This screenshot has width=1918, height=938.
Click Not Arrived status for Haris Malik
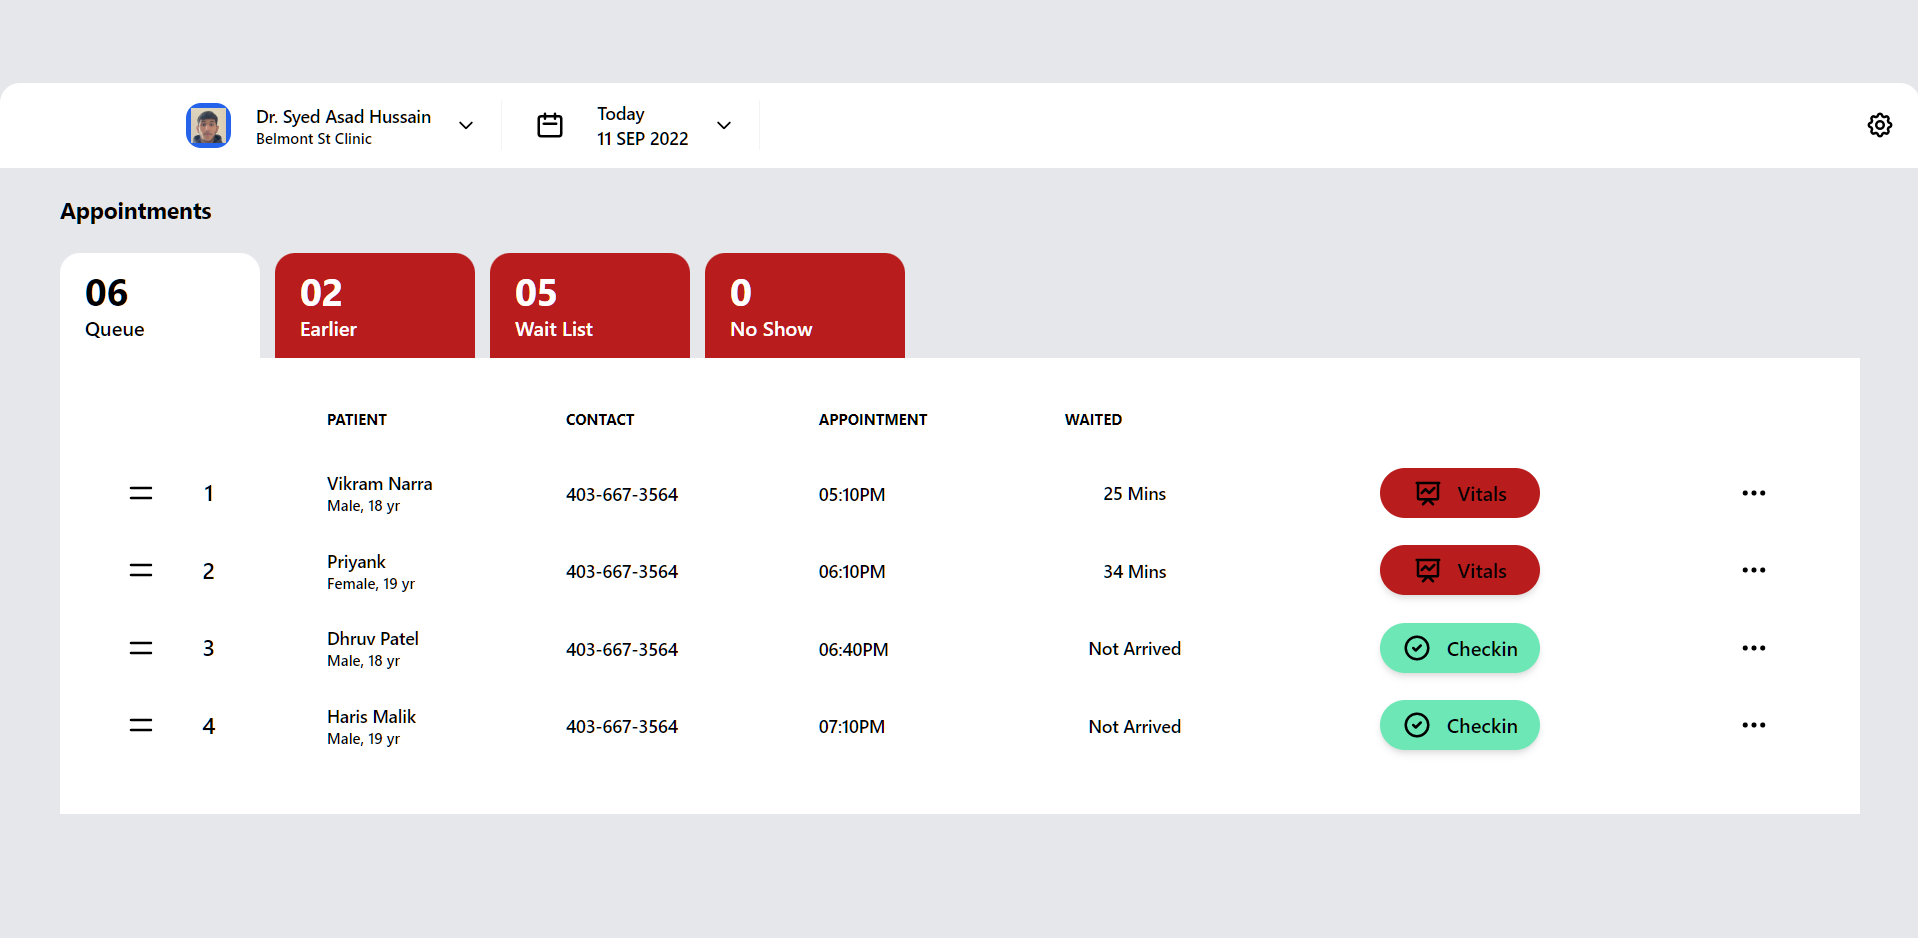(1134, 727)
